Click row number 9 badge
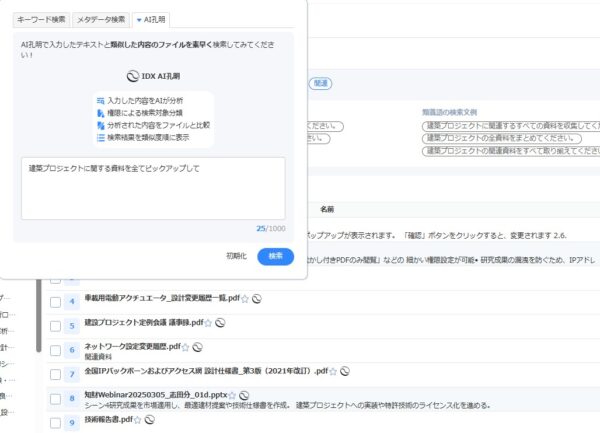 [72, 423]
